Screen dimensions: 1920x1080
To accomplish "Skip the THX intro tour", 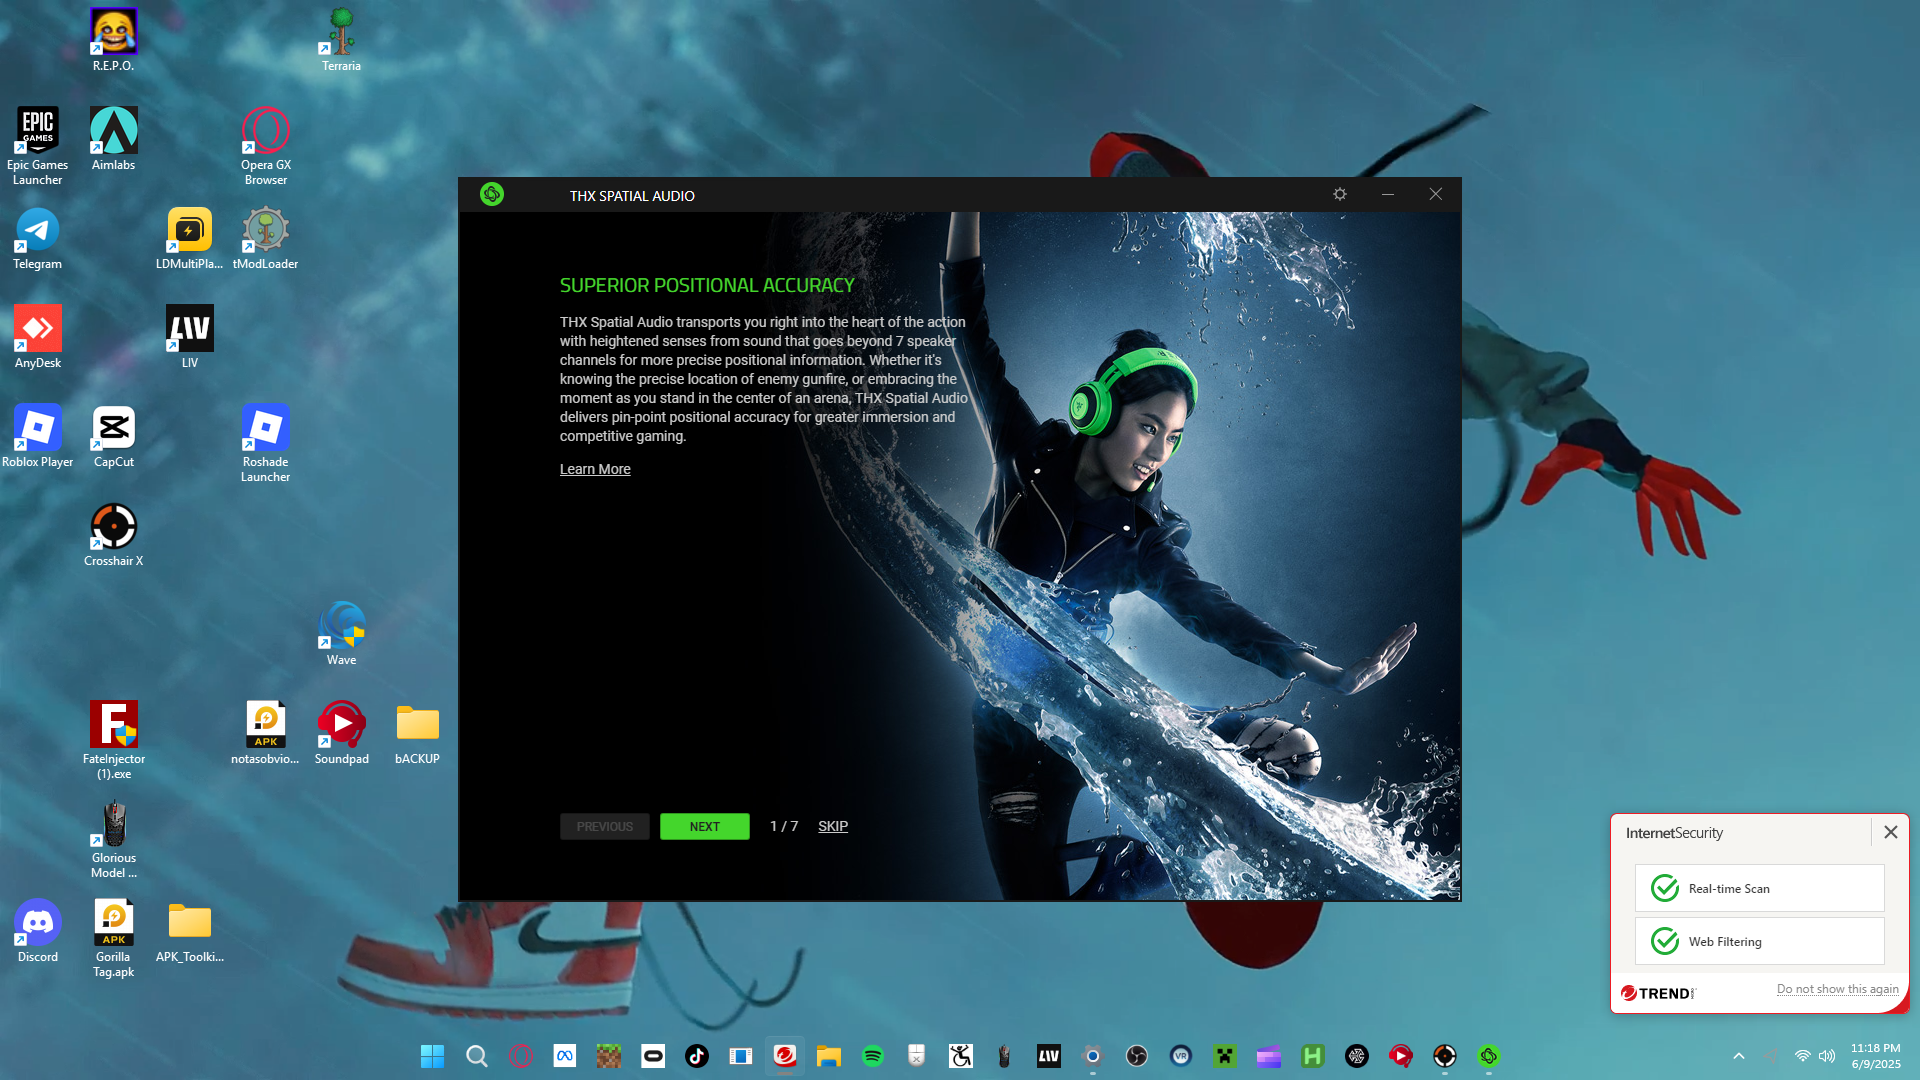I will pyautogui.click(x=832, y=826).
